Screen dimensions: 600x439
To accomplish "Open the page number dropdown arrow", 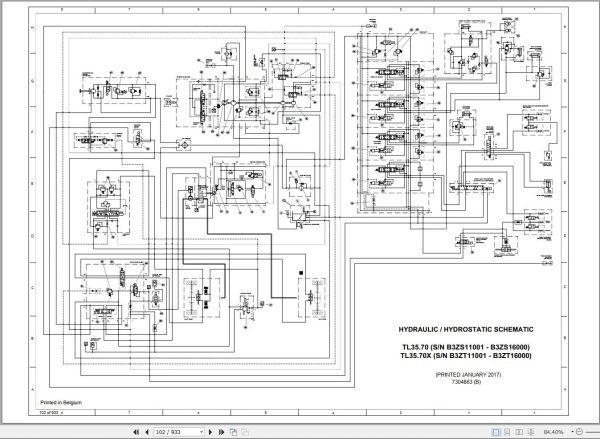I will click(x=201, y=432).
